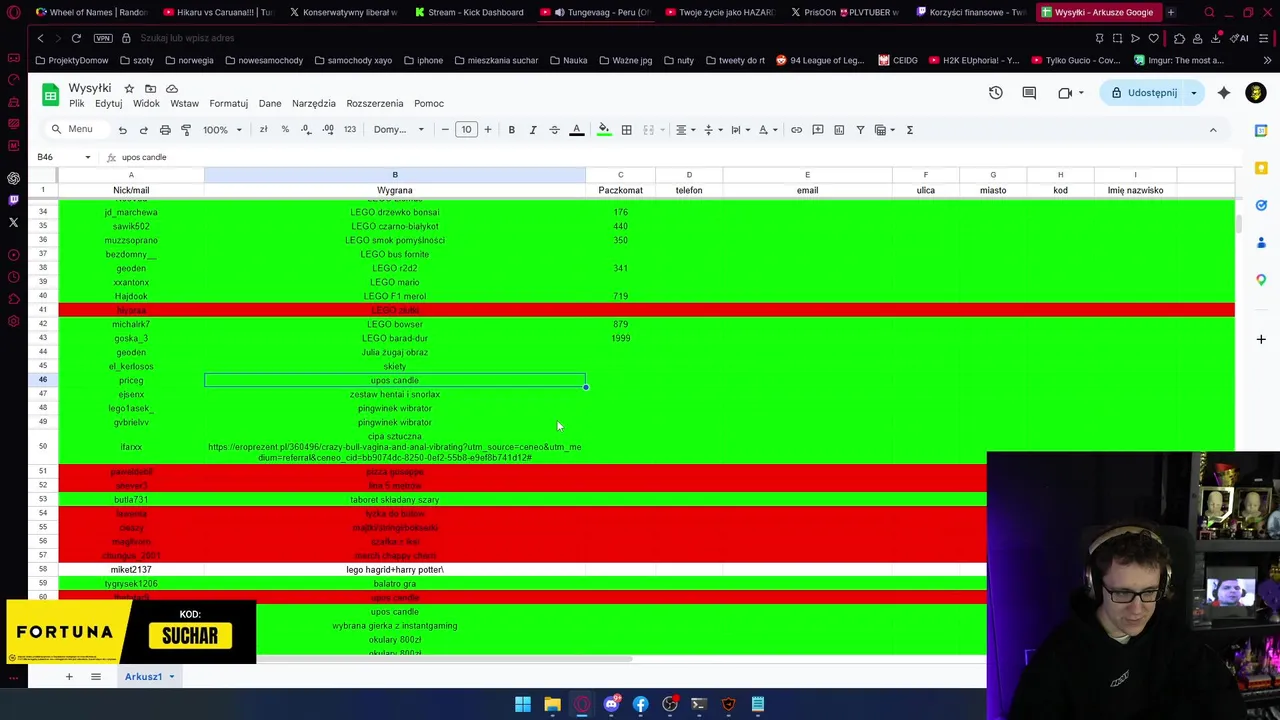Open the fill color bucket picker
The width and height of the screenshot is (1280, 720).
tap(604, 130)
